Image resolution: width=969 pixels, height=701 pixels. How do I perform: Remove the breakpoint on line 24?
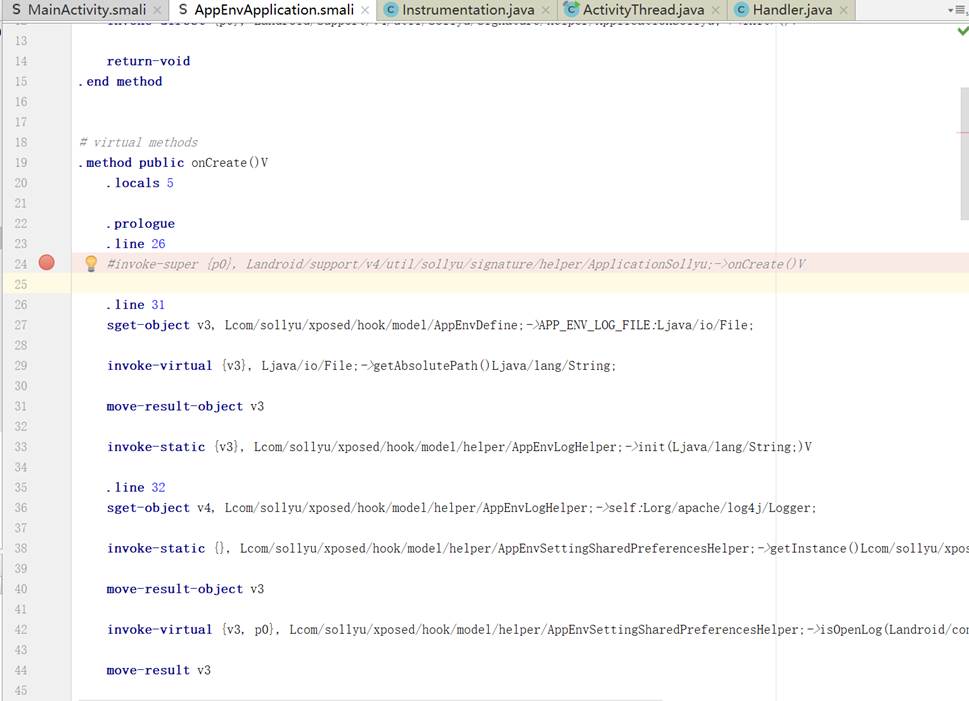point(46,263)
